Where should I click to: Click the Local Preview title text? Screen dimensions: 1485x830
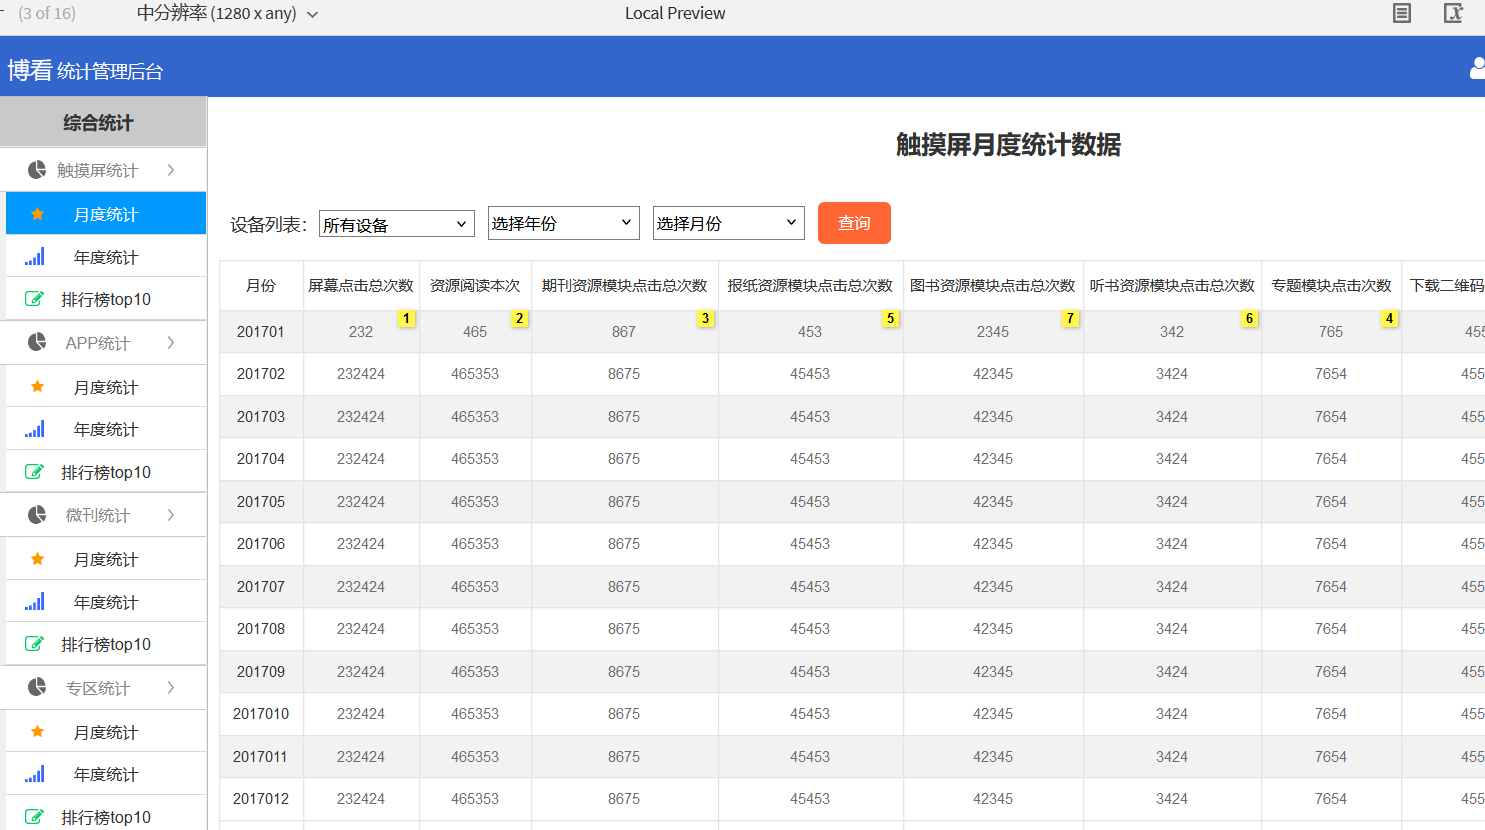coord(675,13)
